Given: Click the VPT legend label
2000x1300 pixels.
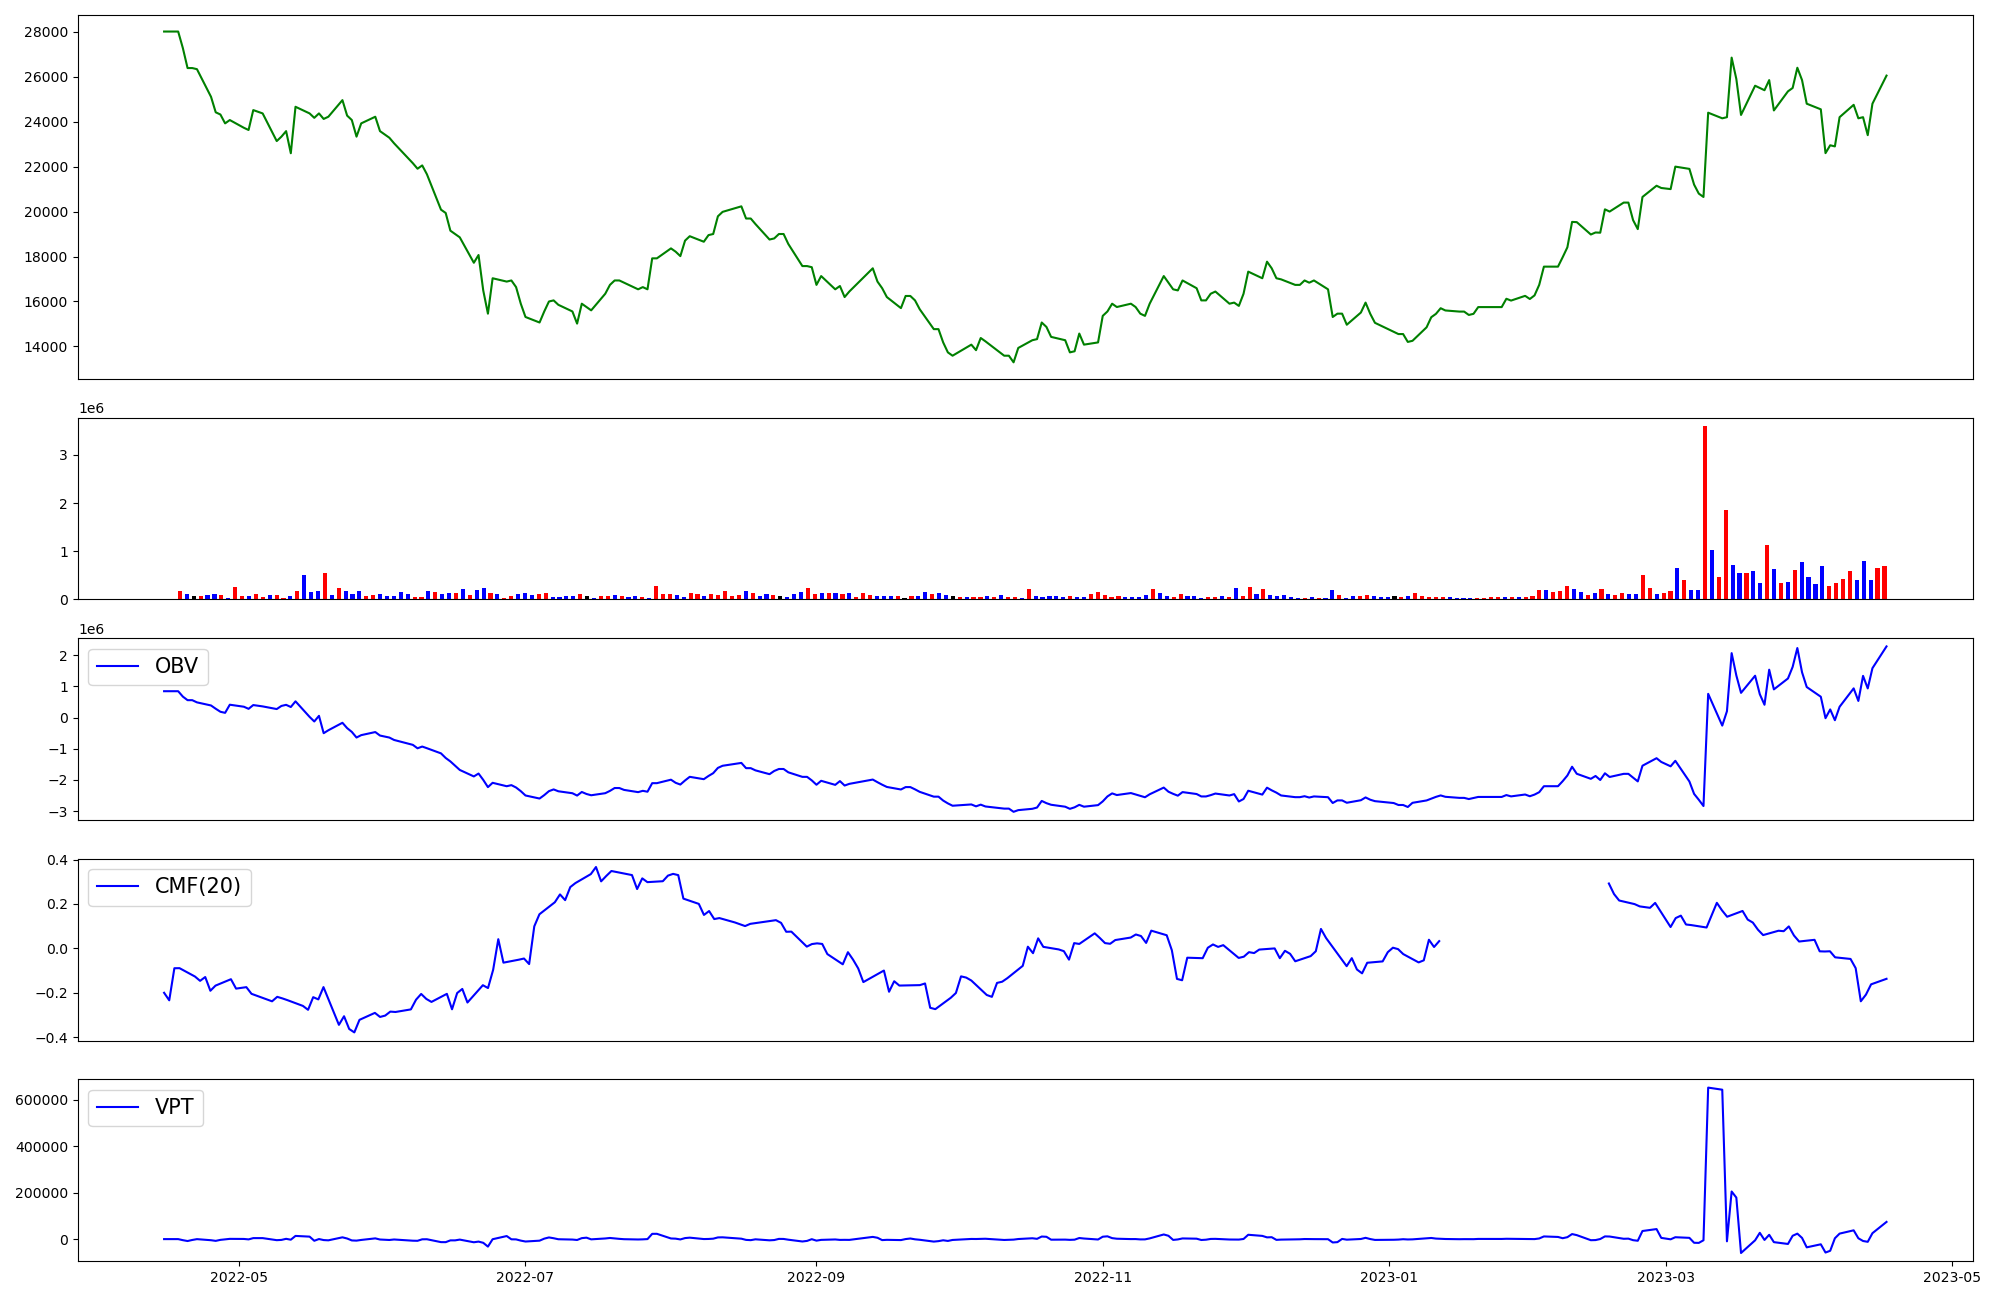Looking at the screenshot, I should (x=174, y=1107).
